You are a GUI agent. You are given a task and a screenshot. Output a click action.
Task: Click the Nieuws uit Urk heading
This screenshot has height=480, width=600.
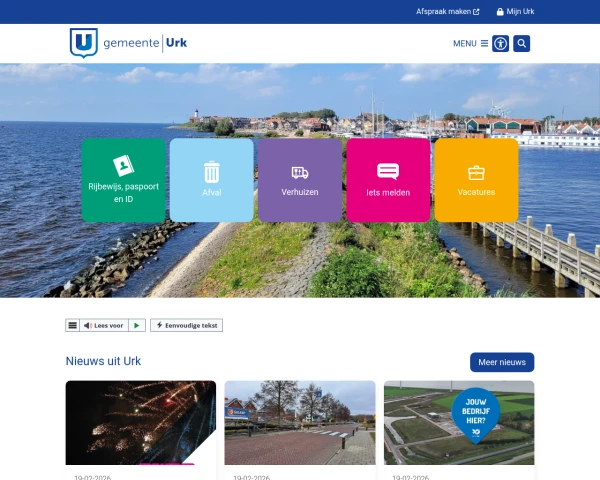pyautogui.click(x=103, y=361)
